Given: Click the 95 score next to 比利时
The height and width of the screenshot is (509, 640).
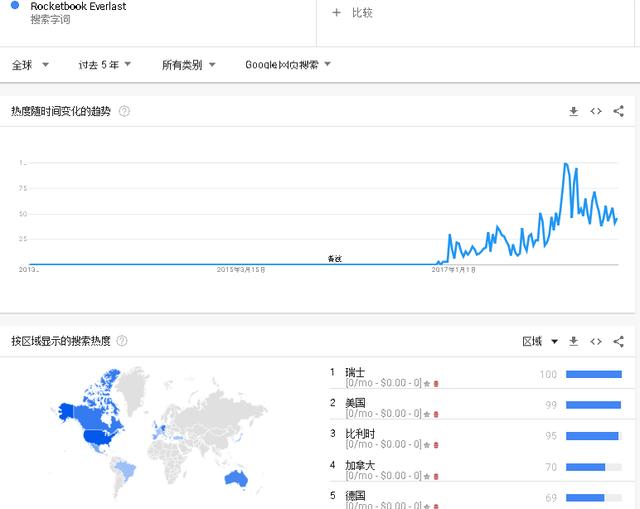Looking at the screenshot, I should (x=551, y=436).
